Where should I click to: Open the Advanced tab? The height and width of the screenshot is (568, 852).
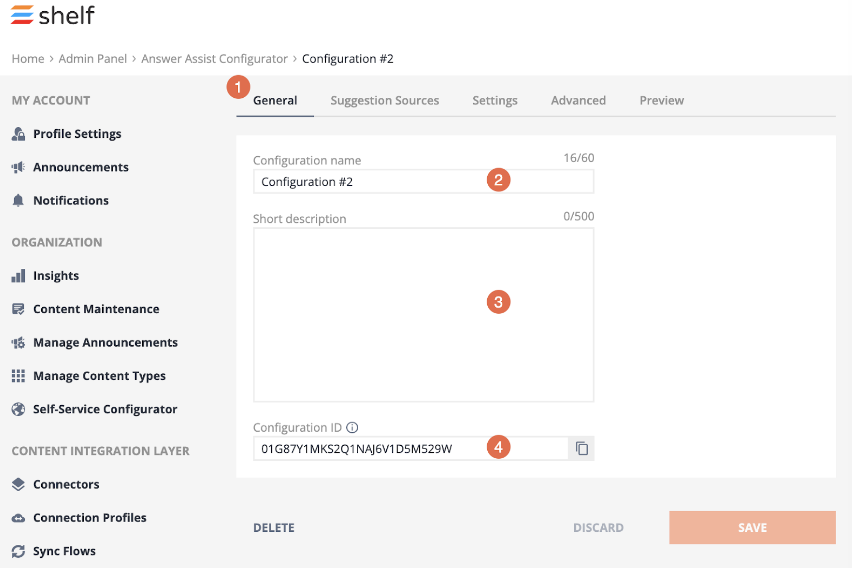coord(578,101)
